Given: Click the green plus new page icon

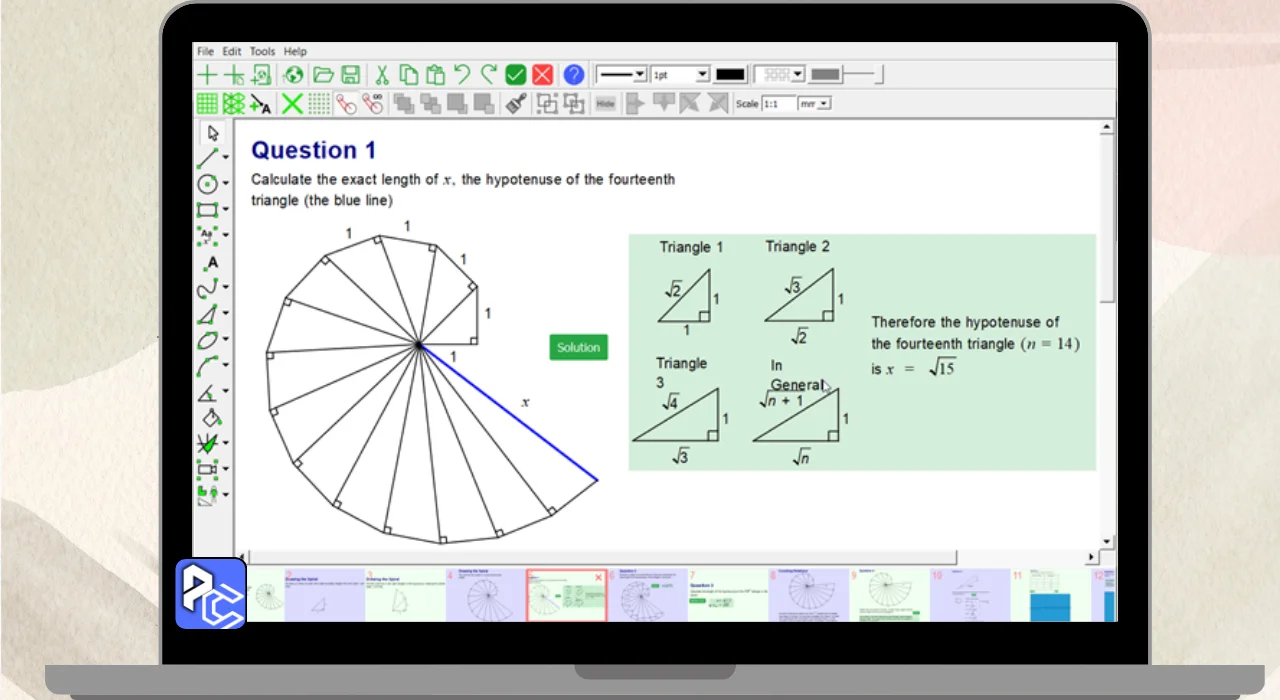Looking at the screenshot, I should click(x=206, y=74).
